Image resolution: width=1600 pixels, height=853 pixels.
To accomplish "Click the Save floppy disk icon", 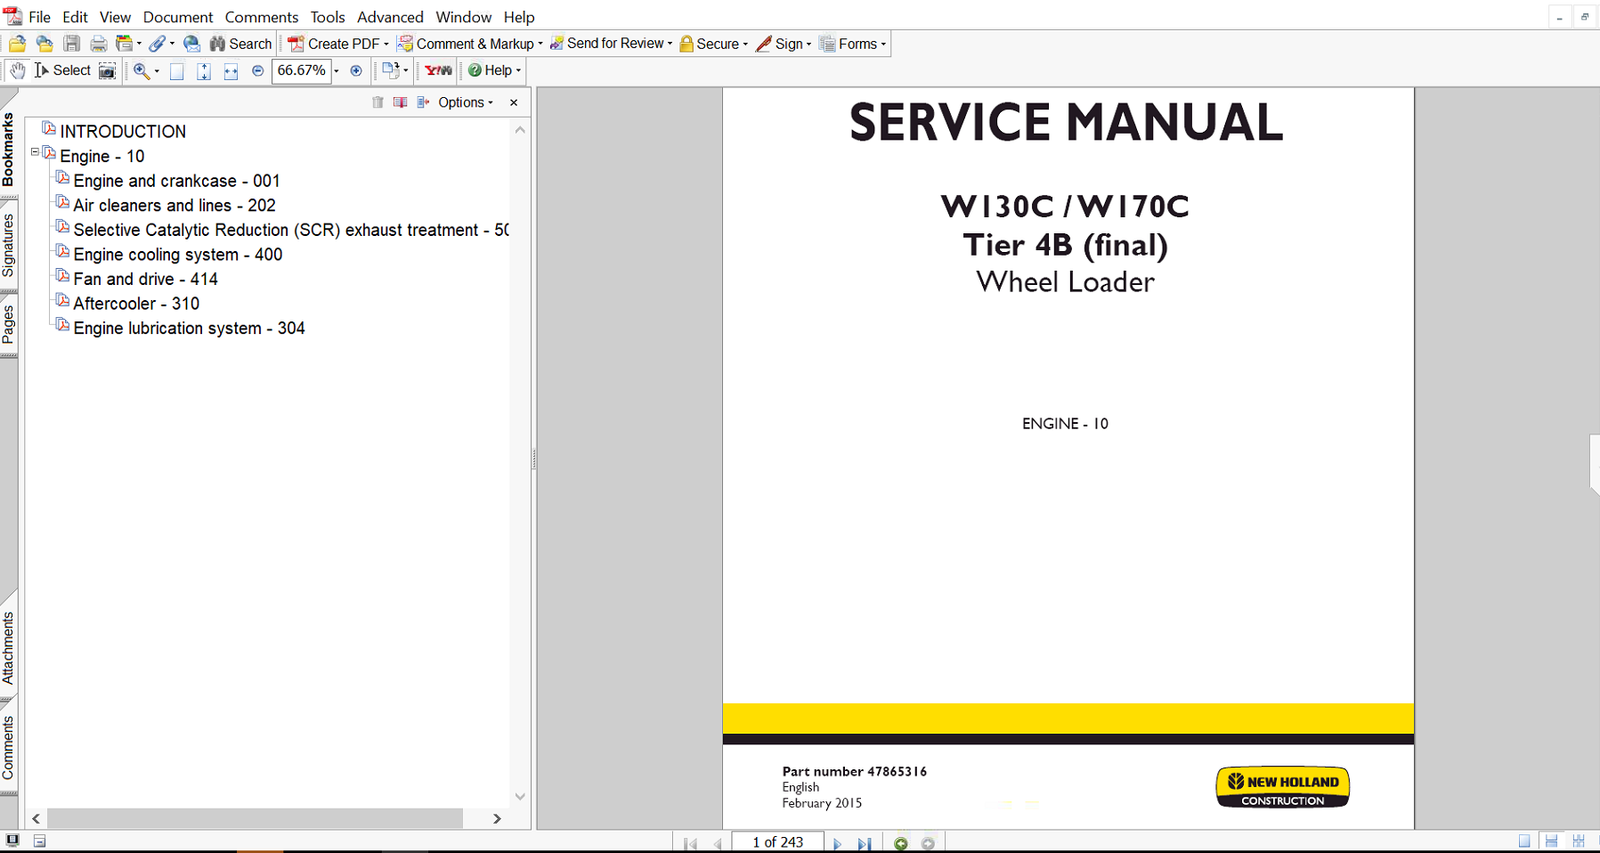I will tap(72, 44).
